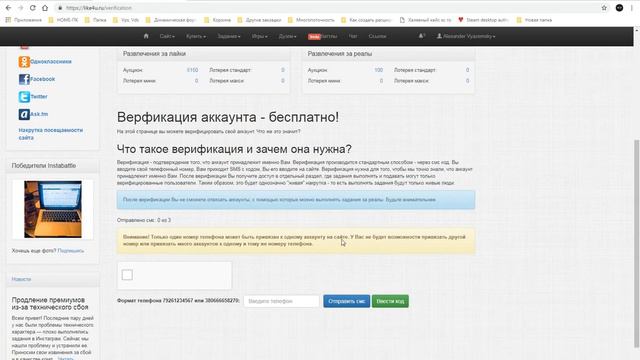
Task: Open the Twitter link in the sidebar
Action: (39, 97)
